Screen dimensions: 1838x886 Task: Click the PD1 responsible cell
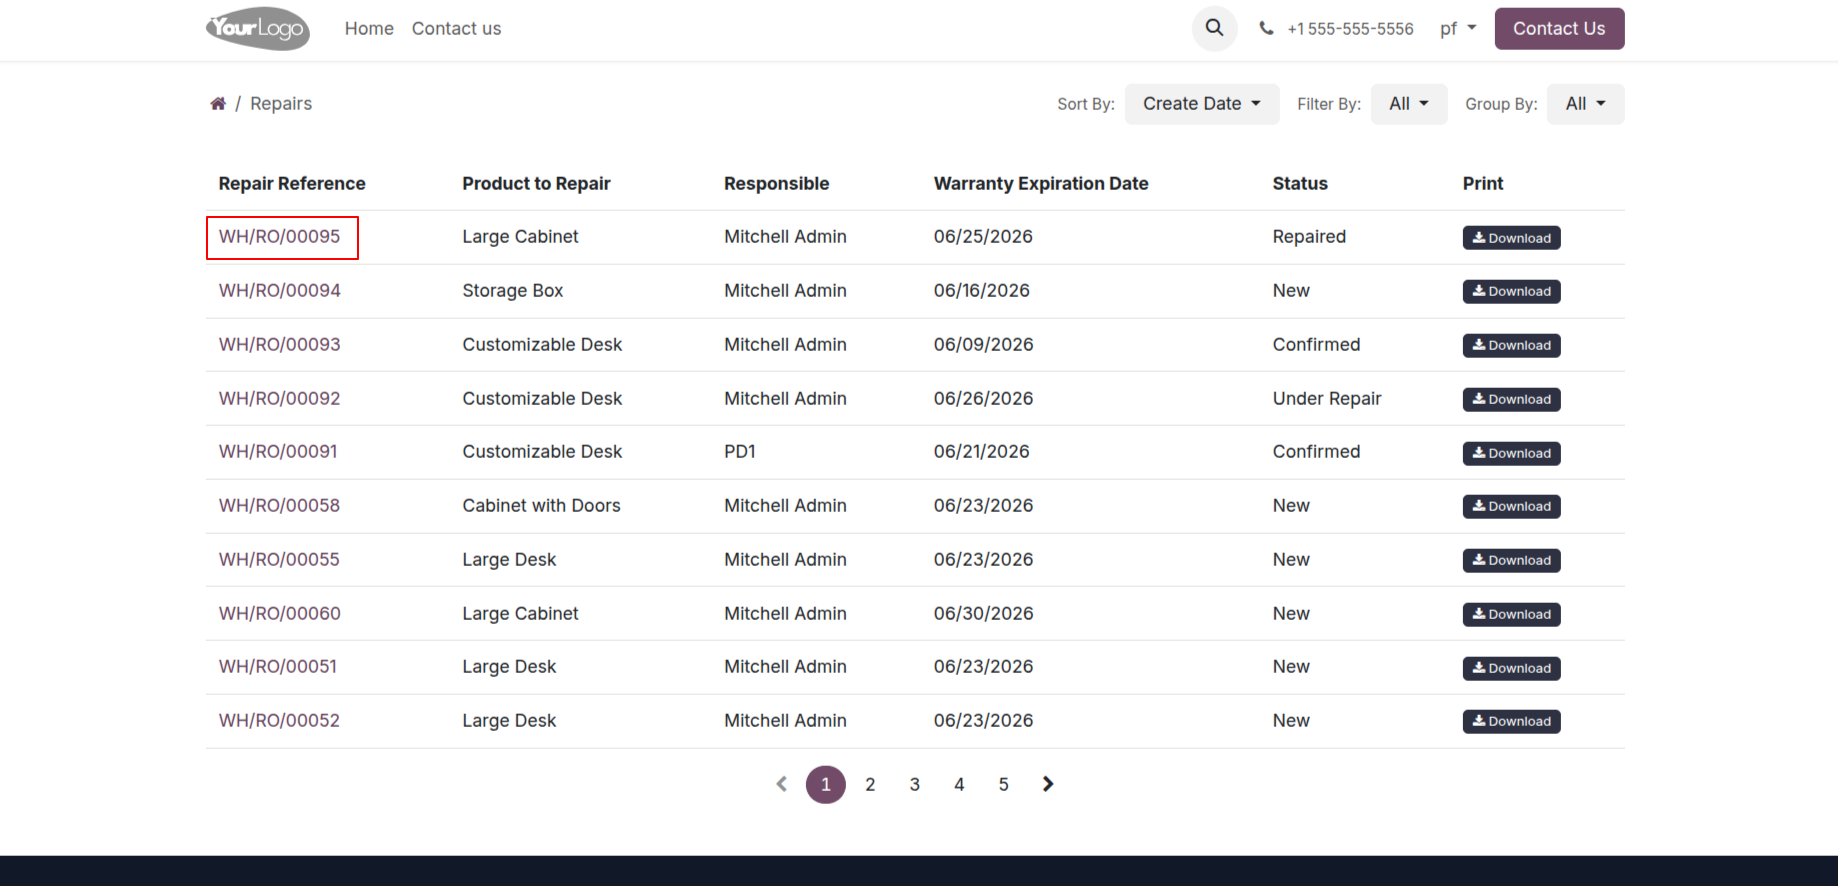(x=740, y=452)
